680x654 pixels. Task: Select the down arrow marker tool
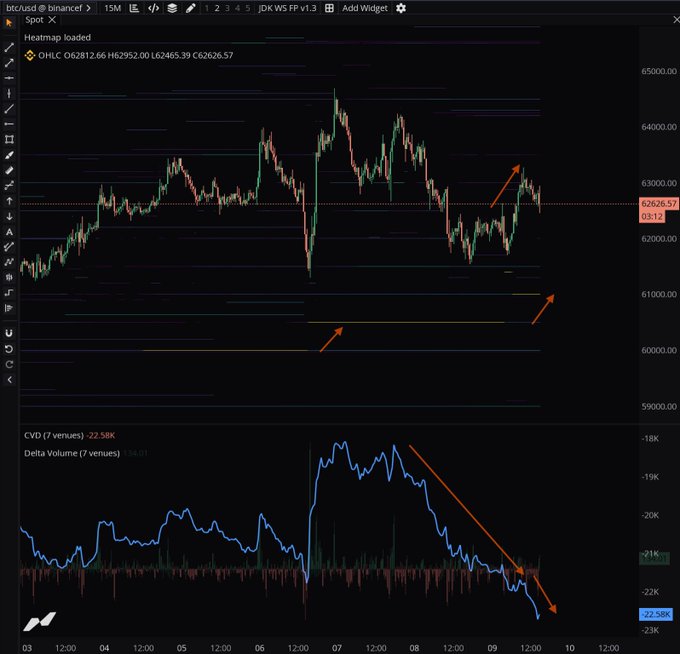click(9, 216)
